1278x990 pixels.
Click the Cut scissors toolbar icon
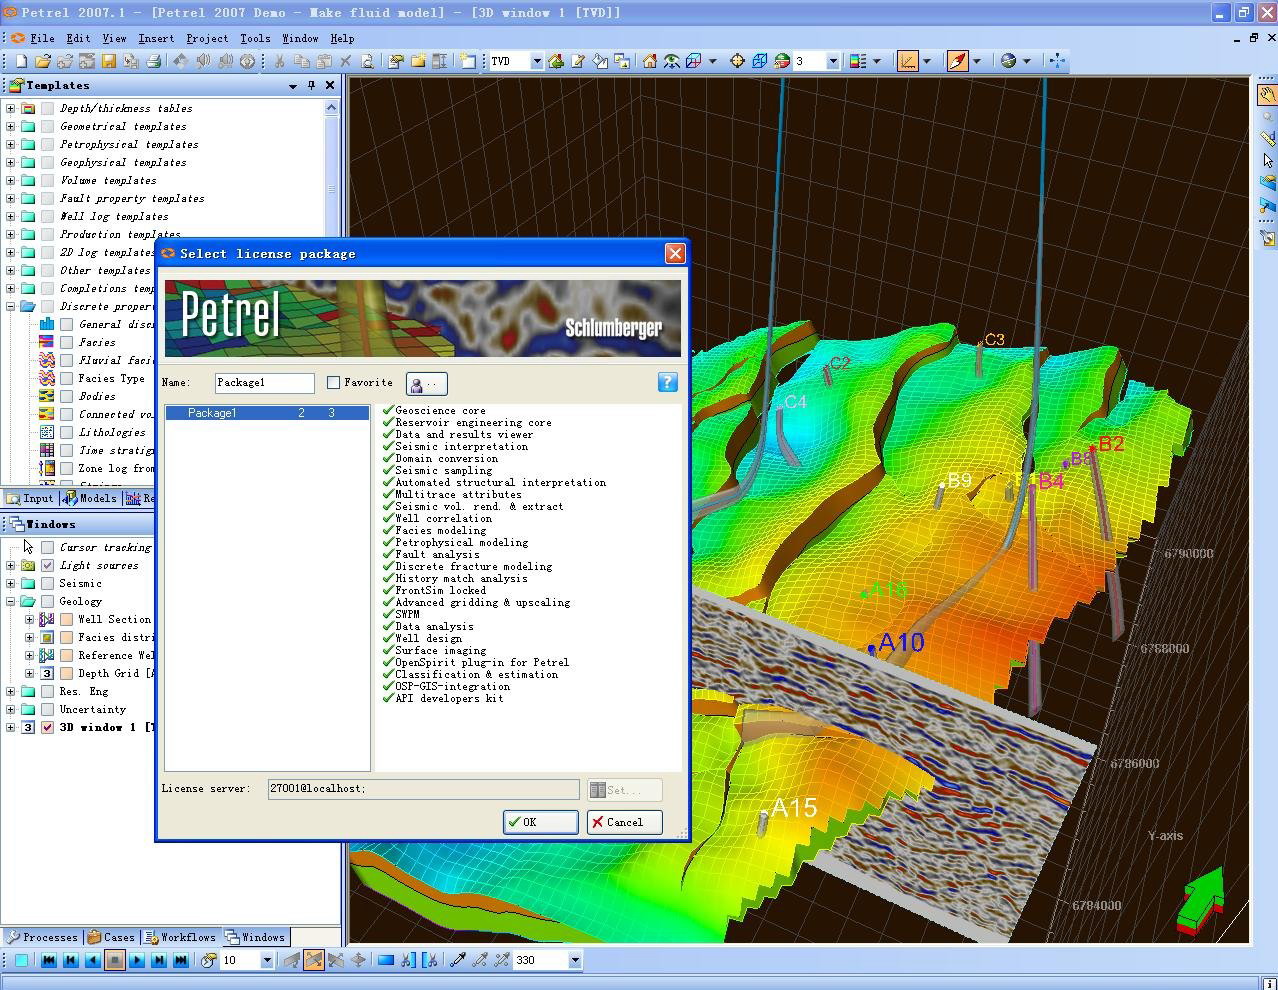279,61
